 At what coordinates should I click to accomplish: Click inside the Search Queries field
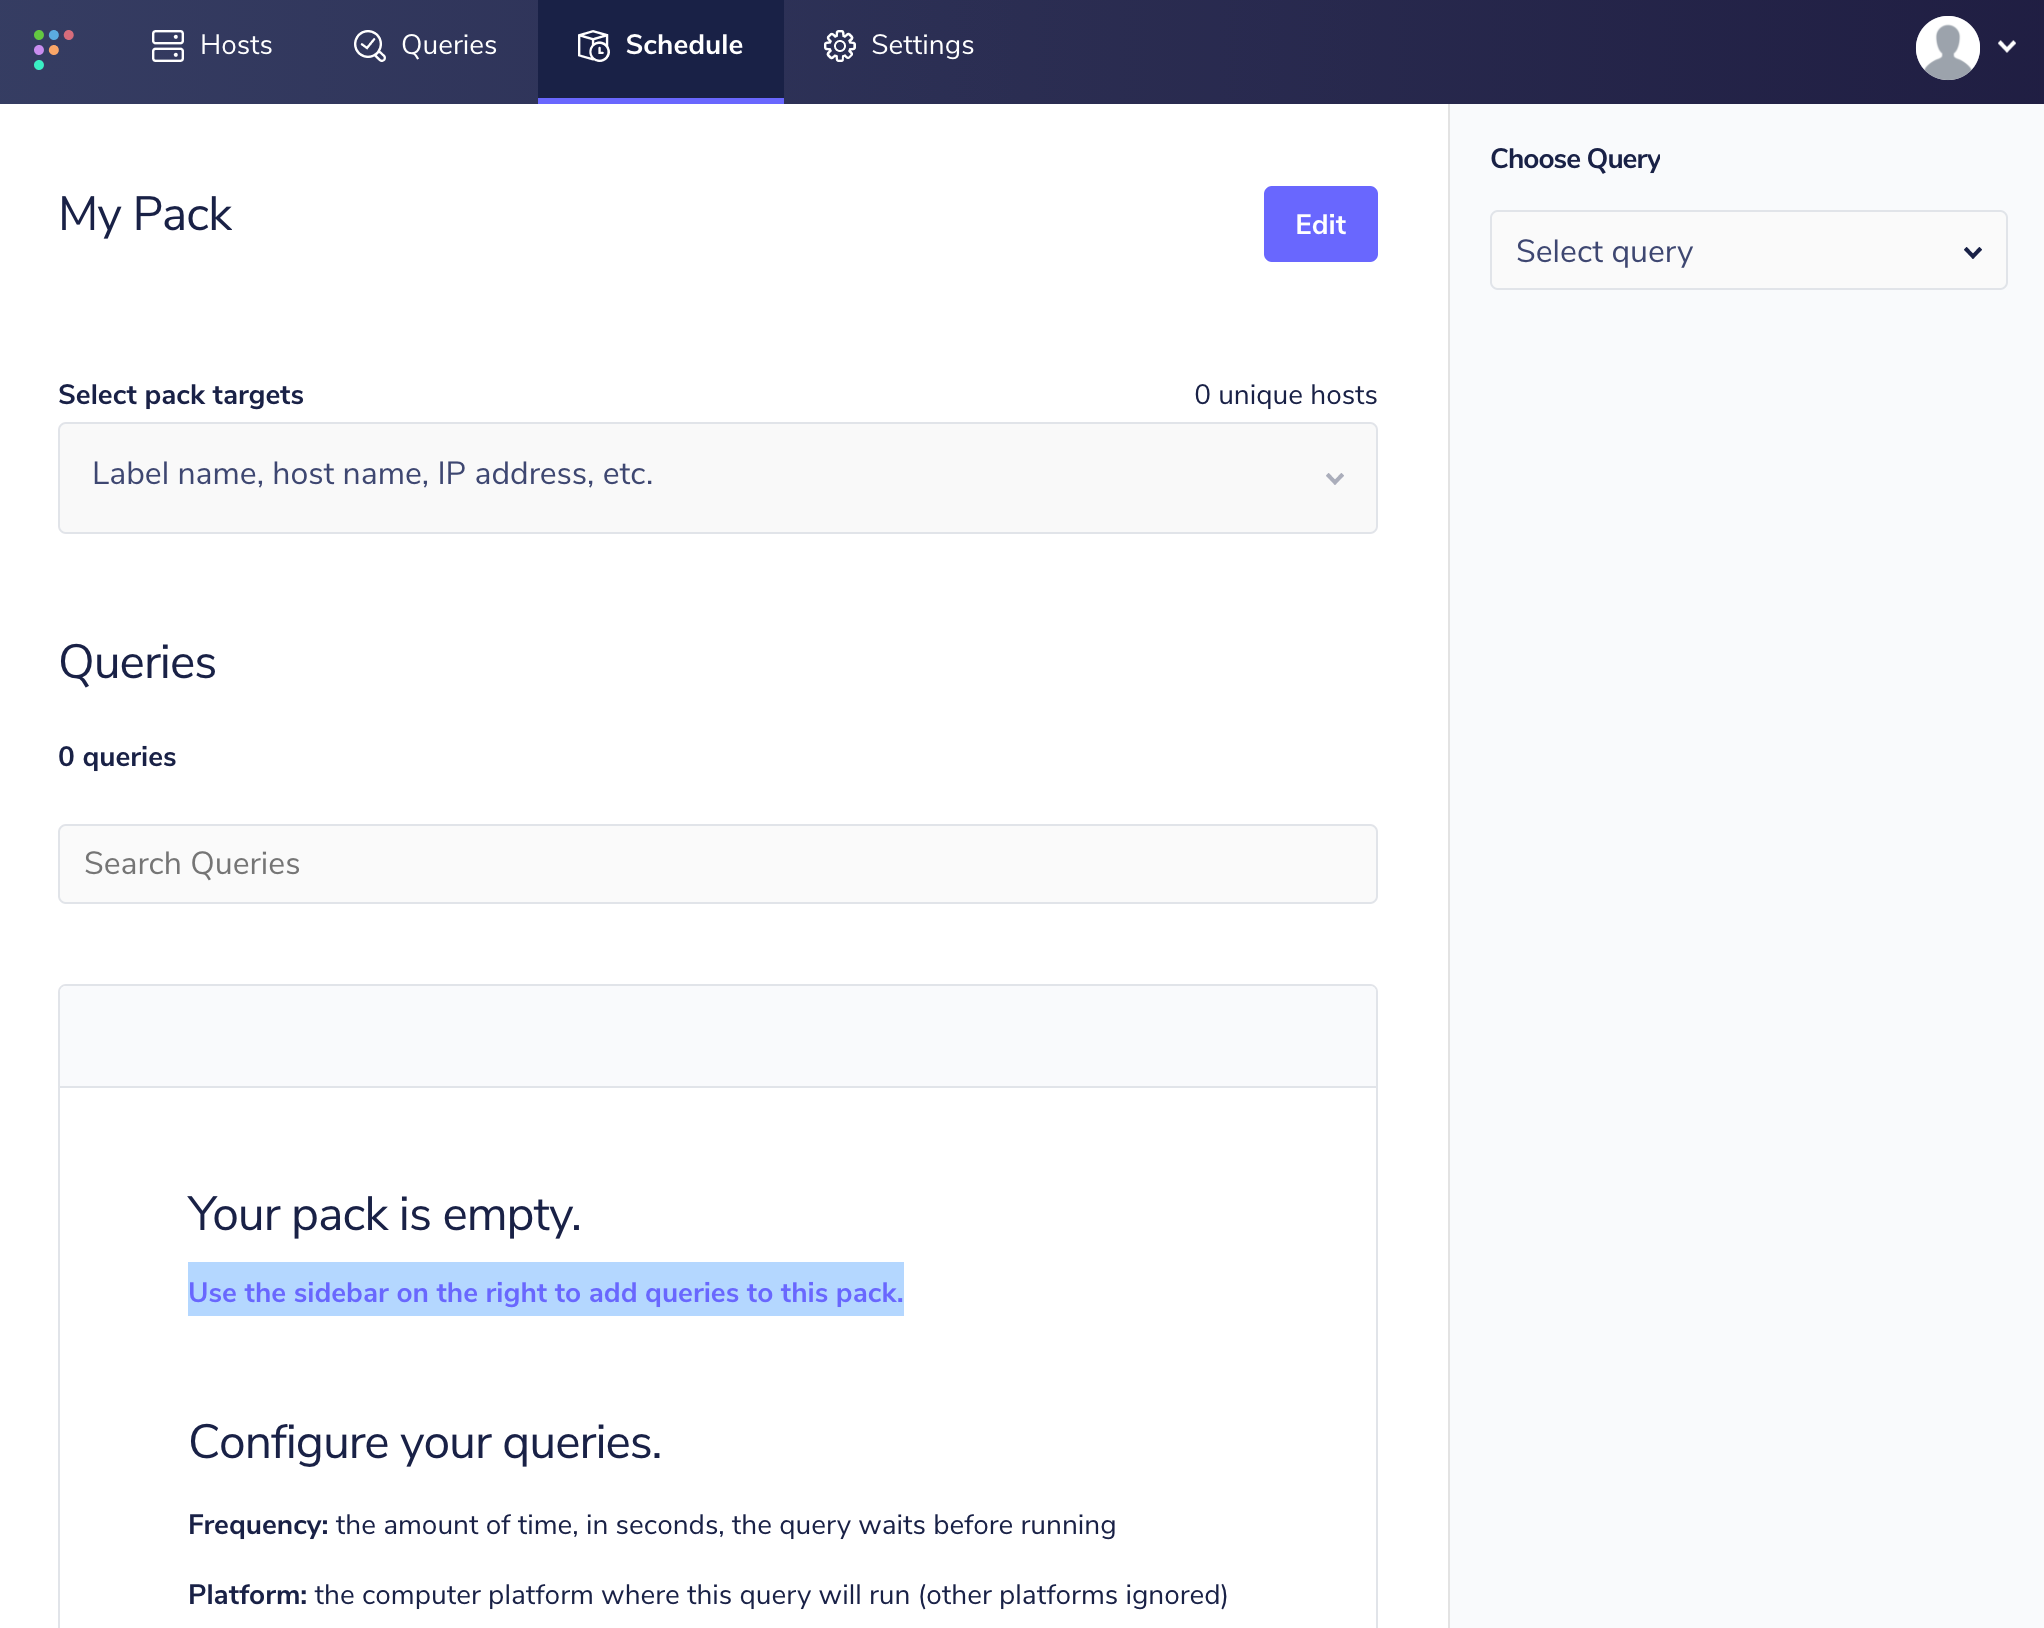click(717, 863)
